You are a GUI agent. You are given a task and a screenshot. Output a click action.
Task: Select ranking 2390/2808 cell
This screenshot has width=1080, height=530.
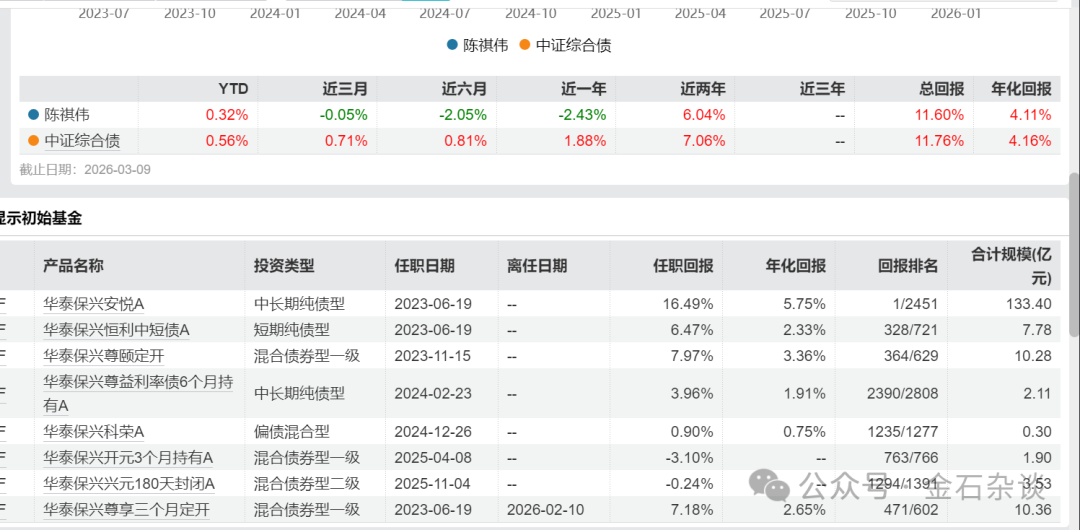904,394
